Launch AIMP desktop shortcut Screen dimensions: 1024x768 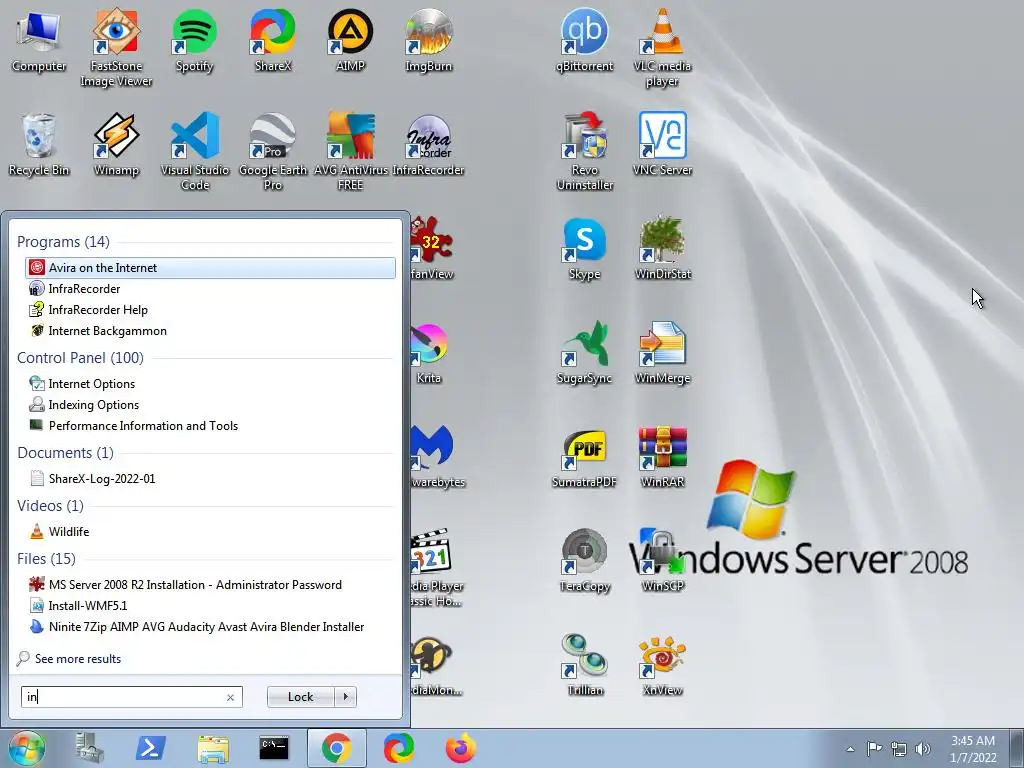tap(350, 40)
